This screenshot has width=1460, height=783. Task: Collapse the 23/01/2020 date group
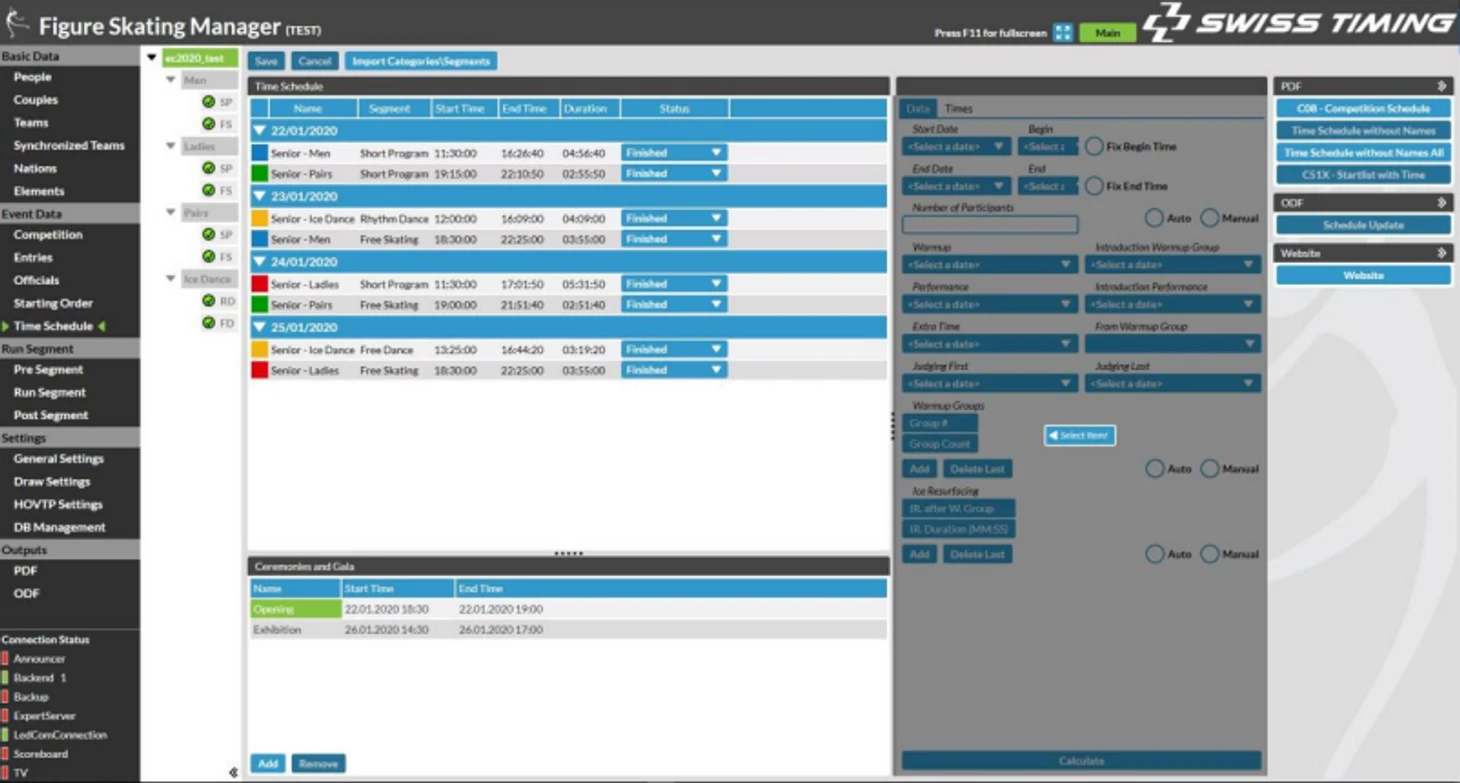[259, 197]
